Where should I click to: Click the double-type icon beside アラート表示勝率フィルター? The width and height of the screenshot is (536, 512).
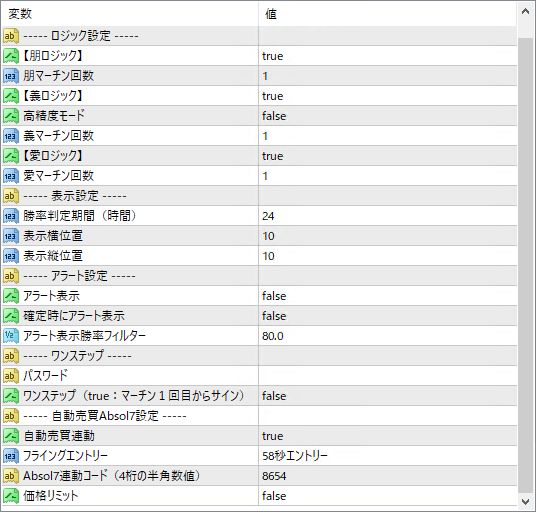pyautogui.click(x=11, y=336)
